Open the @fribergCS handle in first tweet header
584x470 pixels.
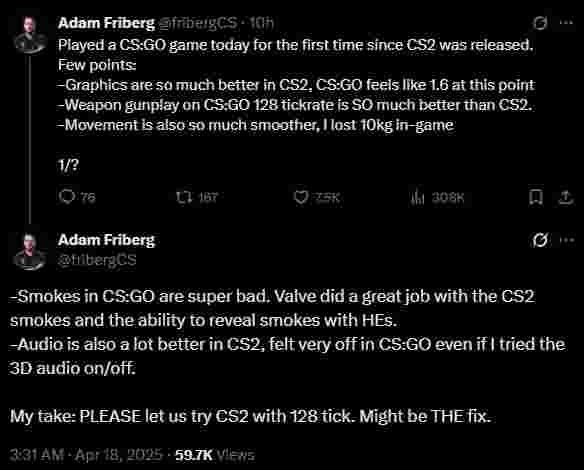click(198, 23)
